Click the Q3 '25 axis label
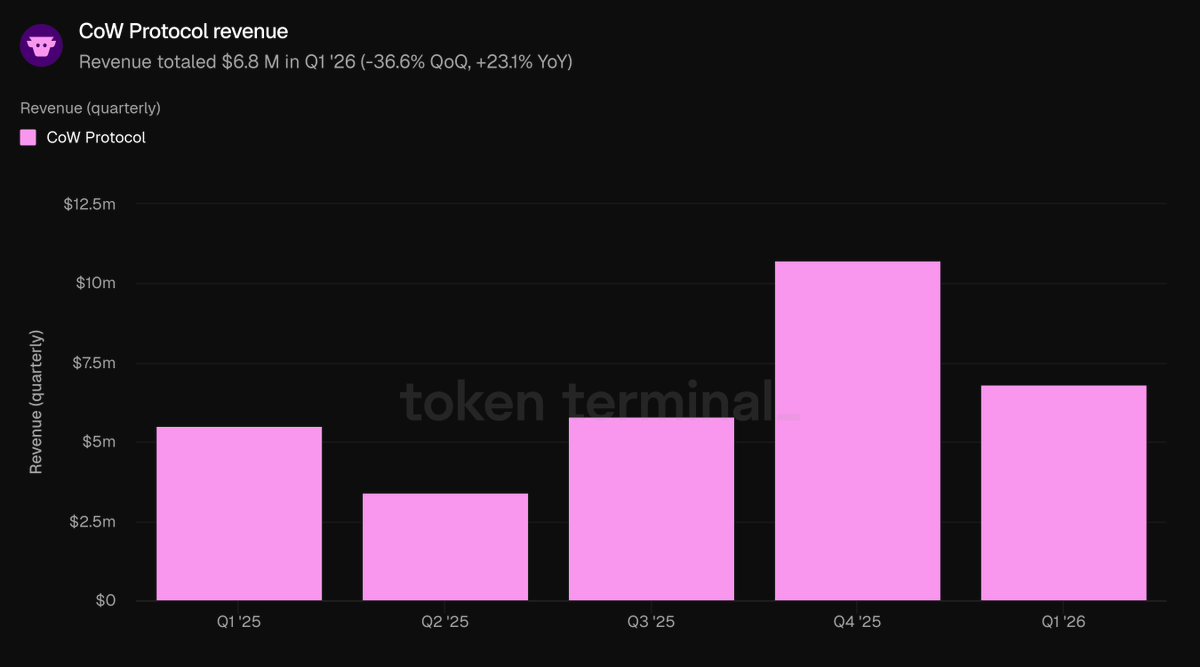The image size is (1200, 667). point(651,622)
